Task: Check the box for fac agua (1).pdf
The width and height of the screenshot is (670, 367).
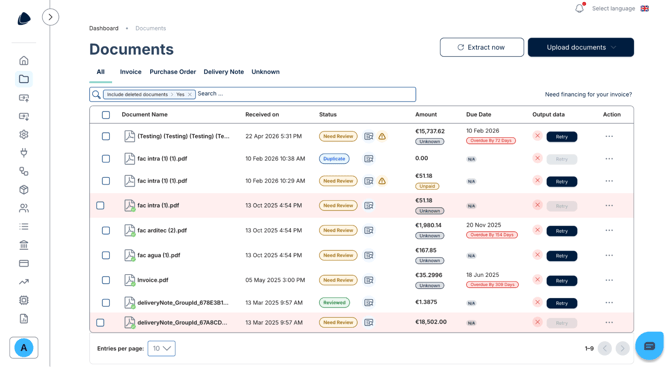Action: [x=106, y=255]
